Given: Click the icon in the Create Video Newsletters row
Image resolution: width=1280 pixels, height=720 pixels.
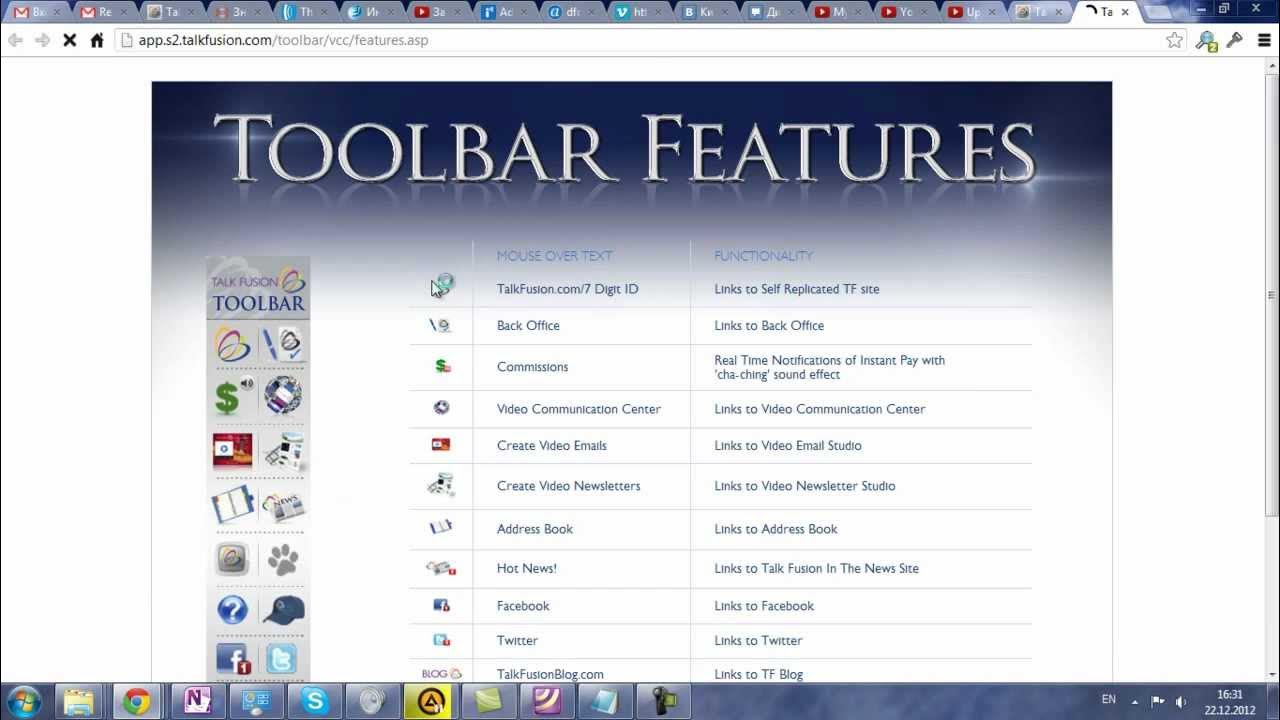Looking at the screenshot, I should (441, 485).
